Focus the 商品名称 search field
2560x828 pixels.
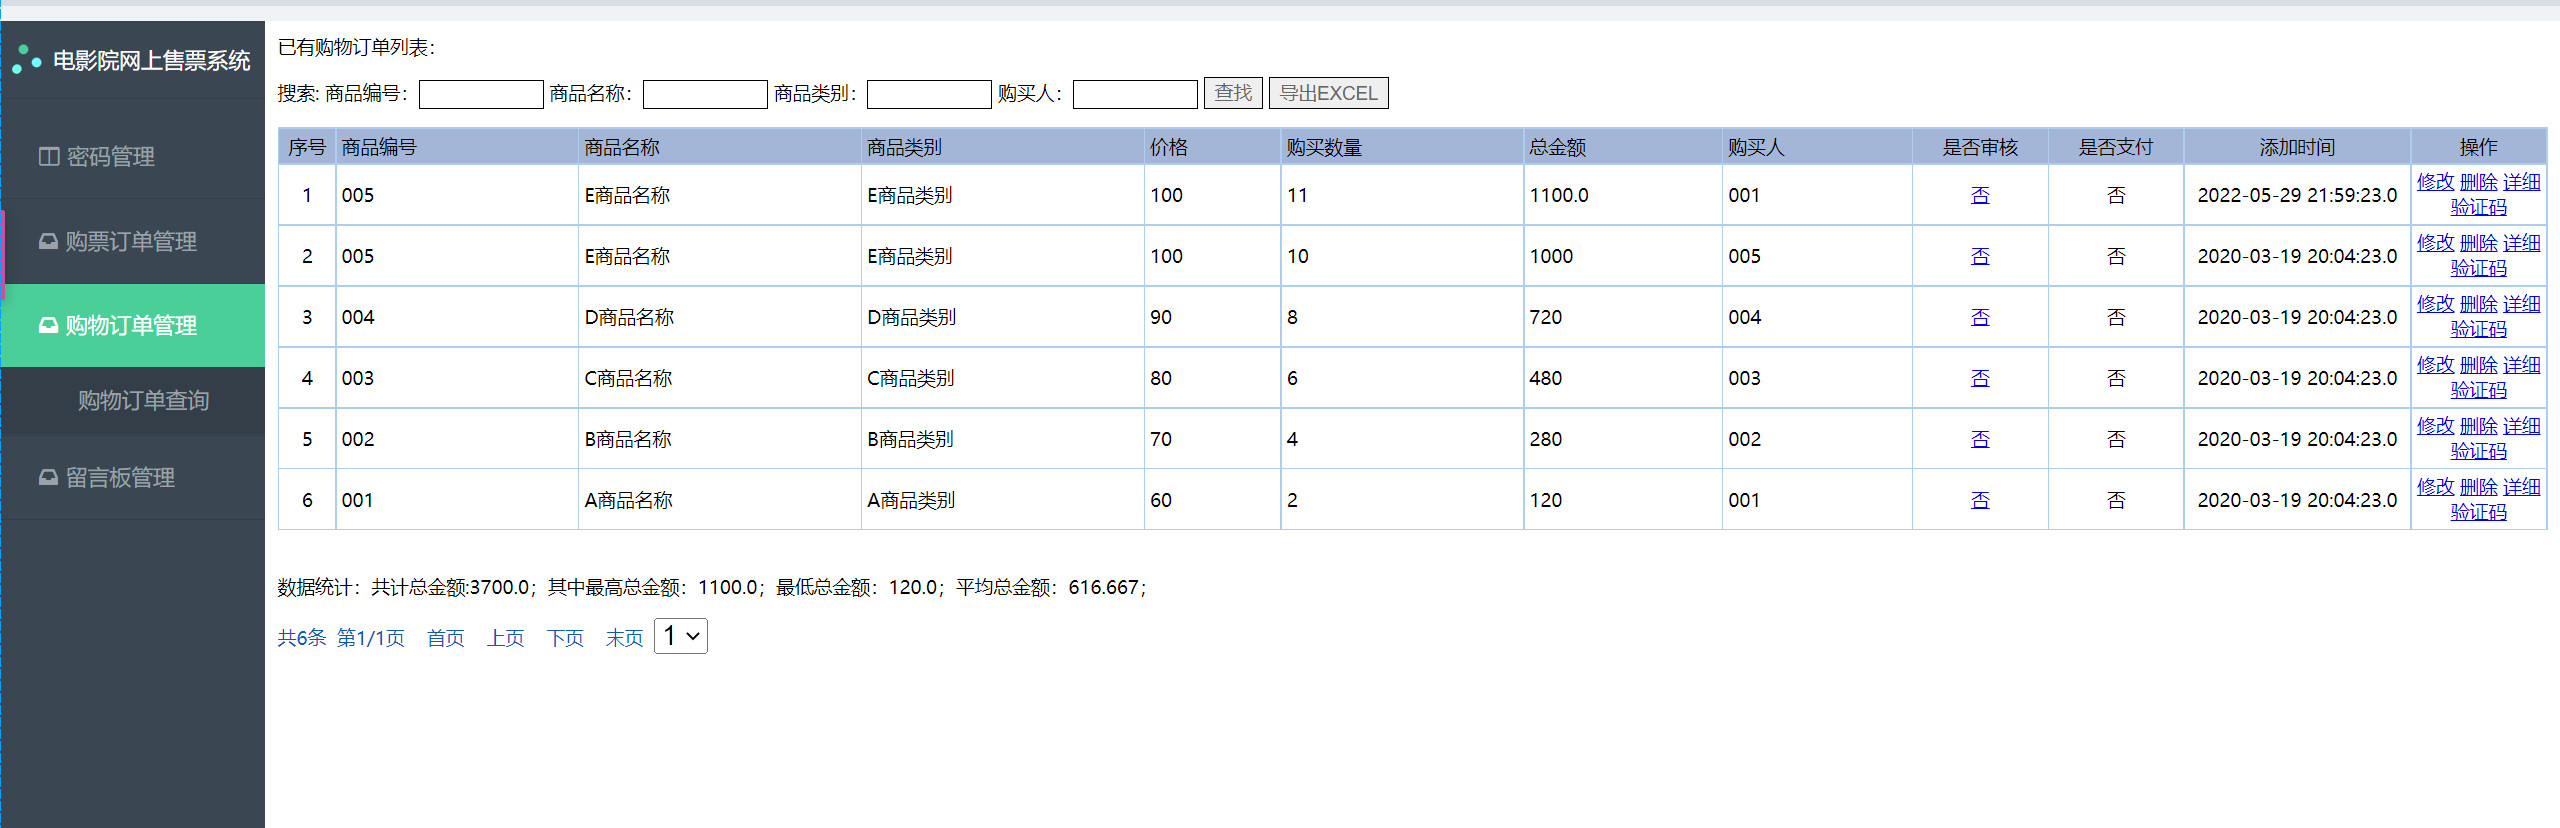click(x=705, y=94)
